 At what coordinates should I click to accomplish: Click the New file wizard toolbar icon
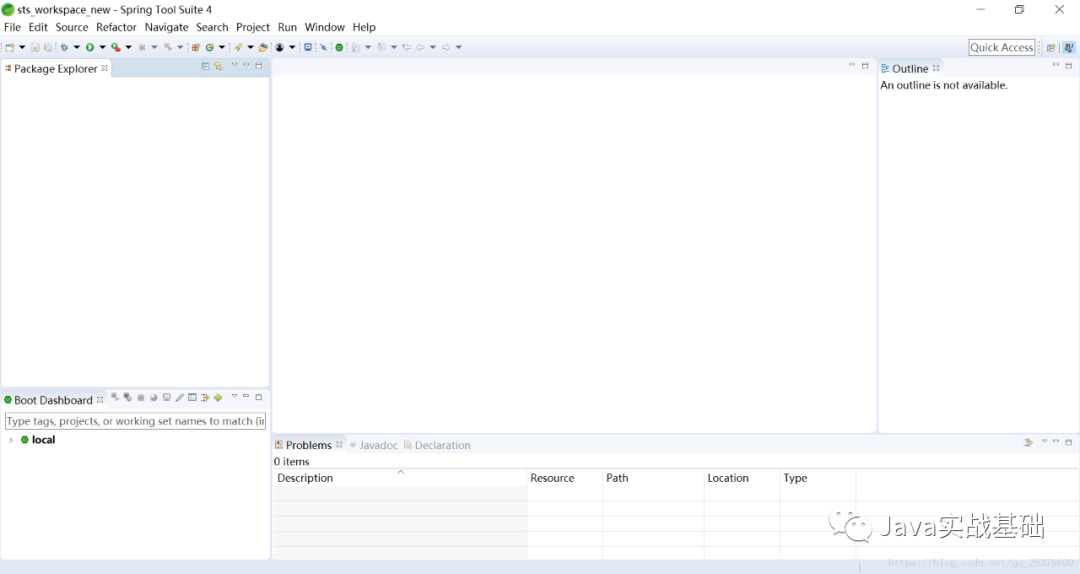coord(10,48)
